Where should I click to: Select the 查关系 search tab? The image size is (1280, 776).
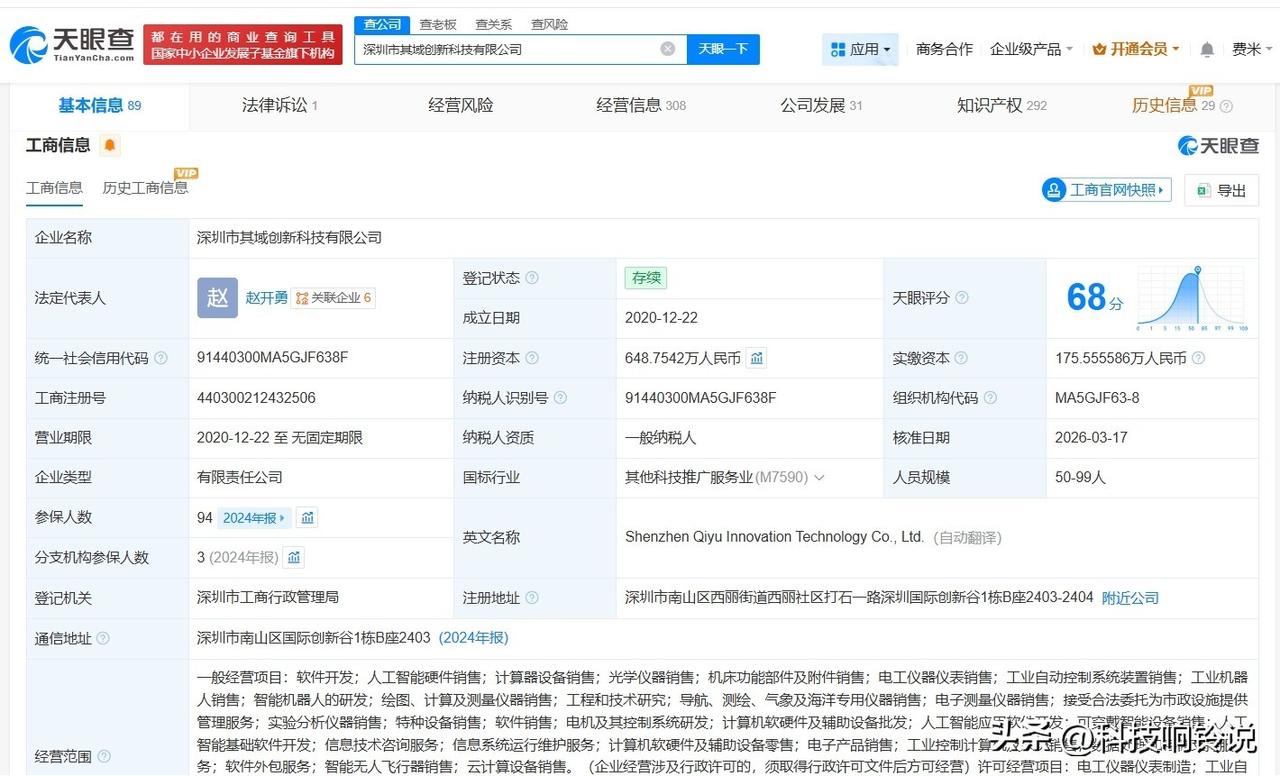tap(494, 24)
